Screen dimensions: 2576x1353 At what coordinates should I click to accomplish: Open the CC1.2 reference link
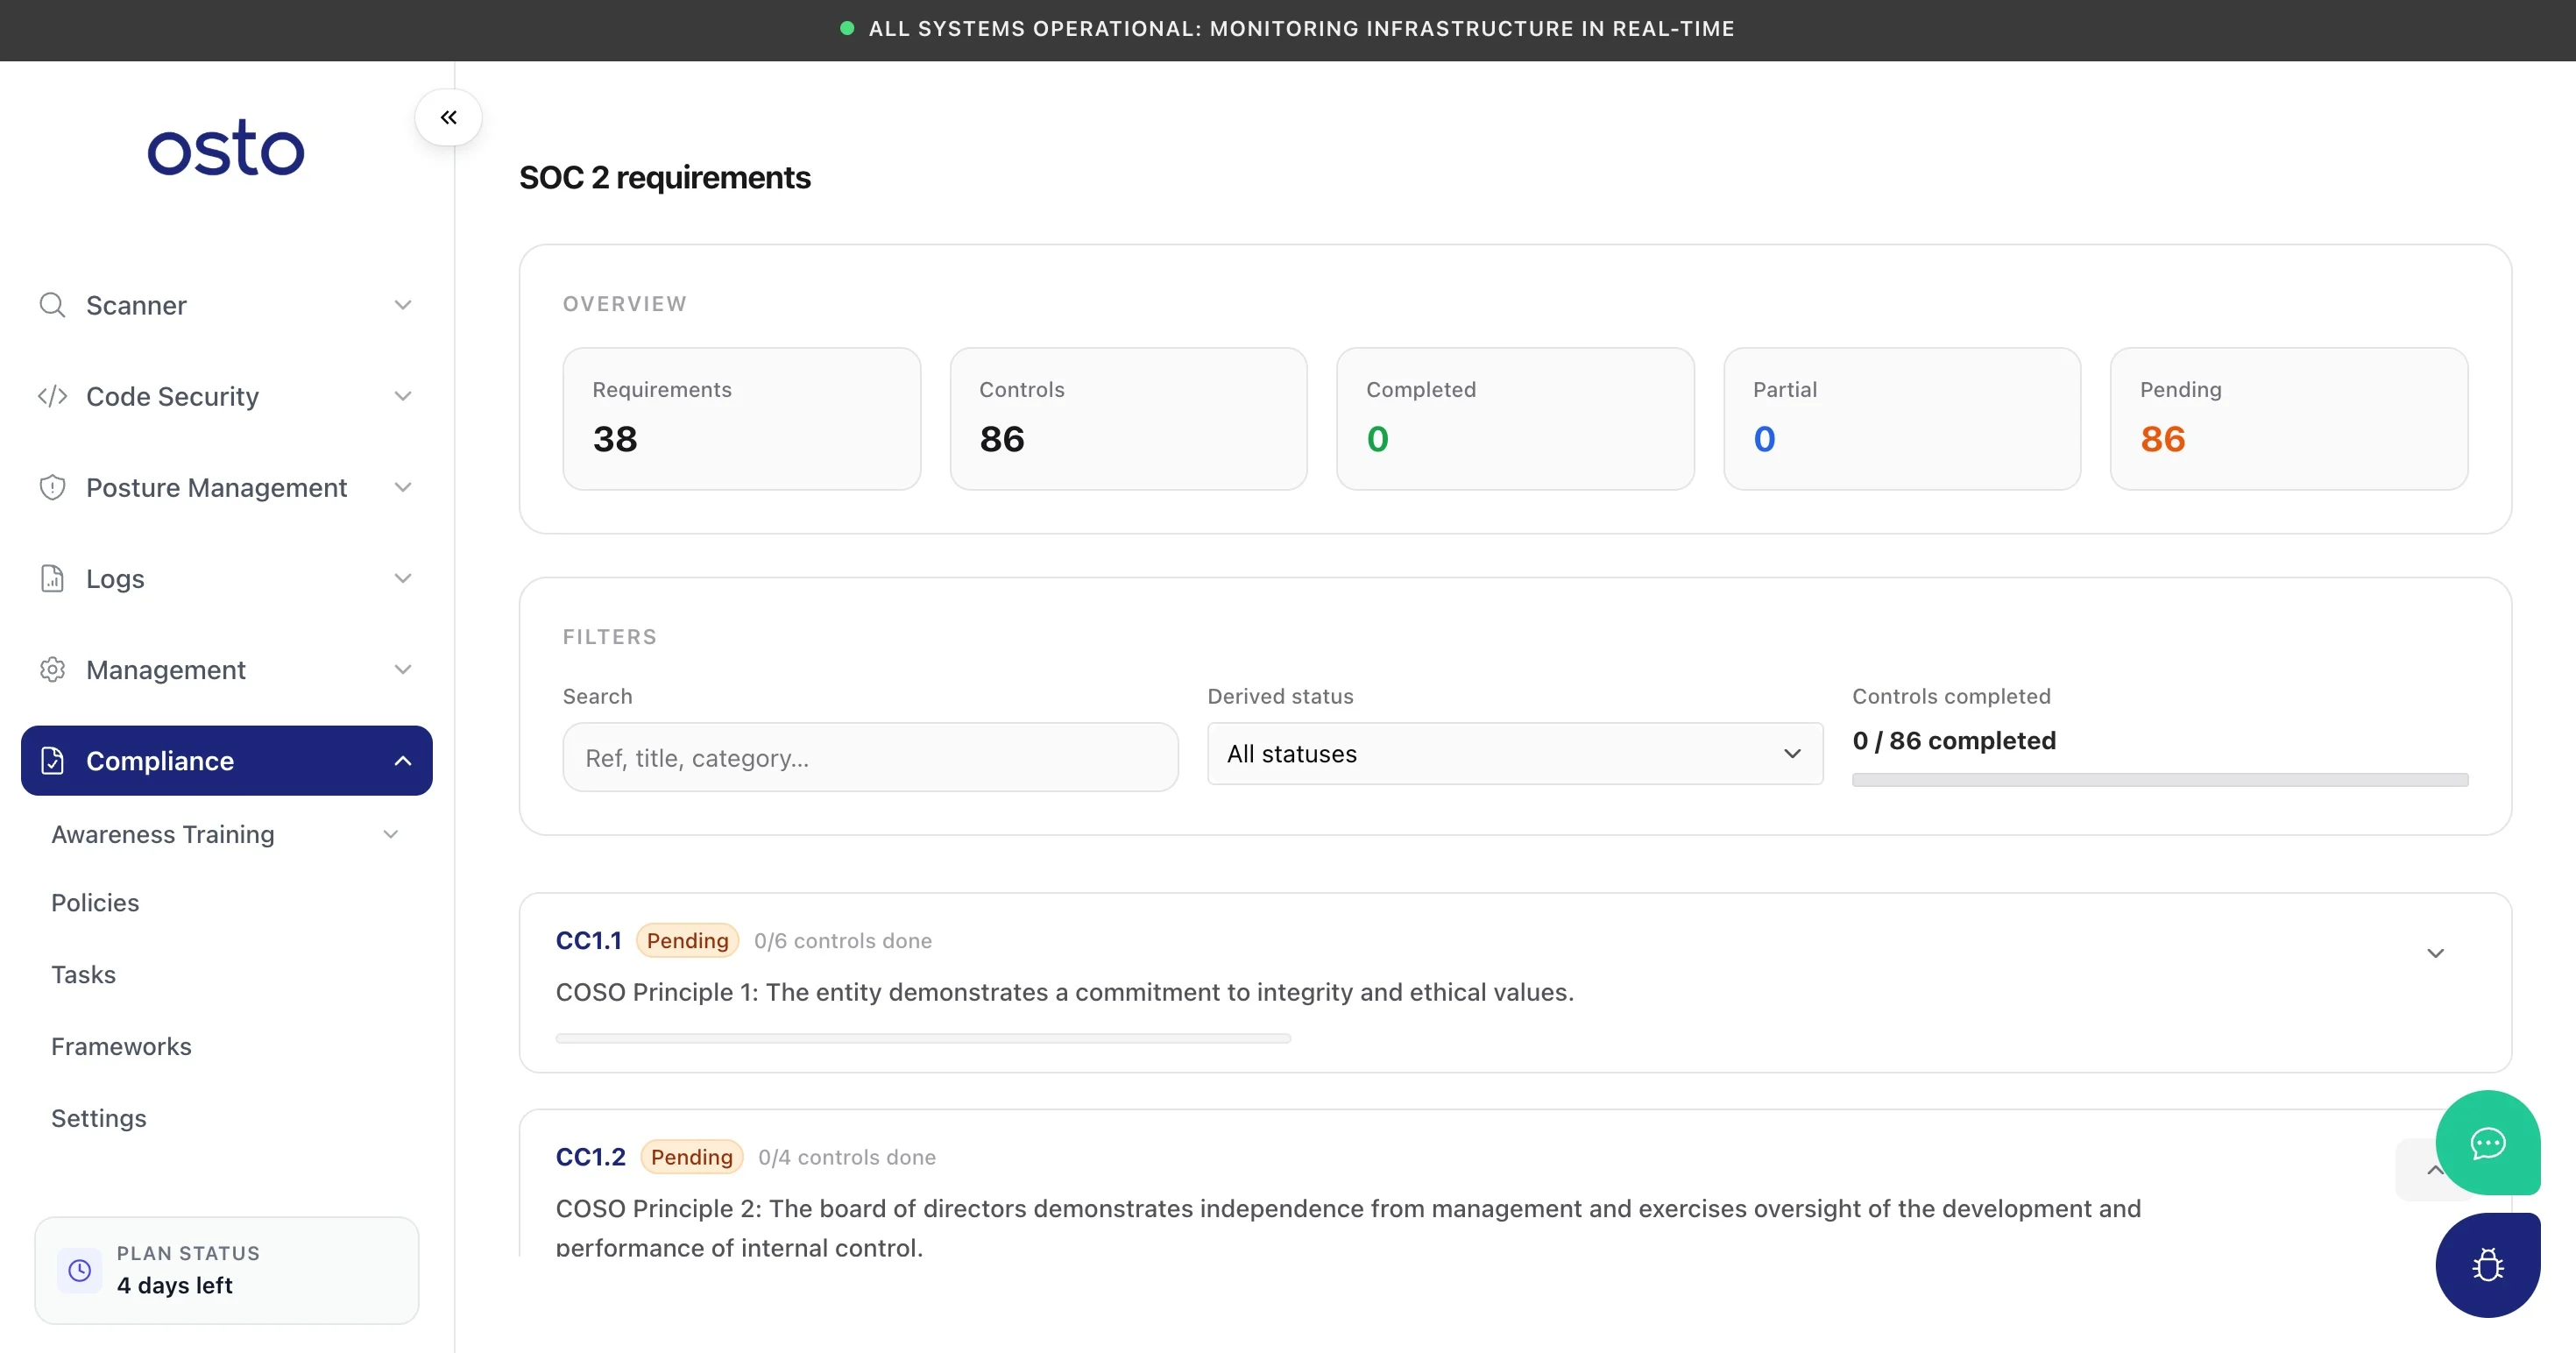(590, 1156)
